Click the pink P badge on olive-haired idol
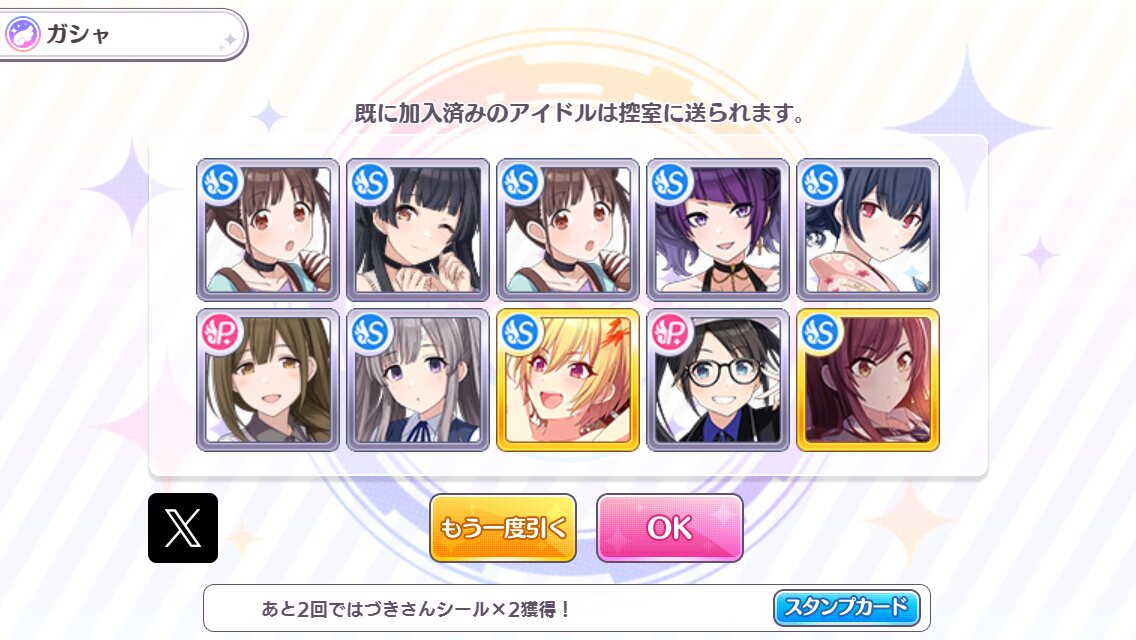Image resolution: width=1136 pixels, height=640 pixels. tap(220, 333)
